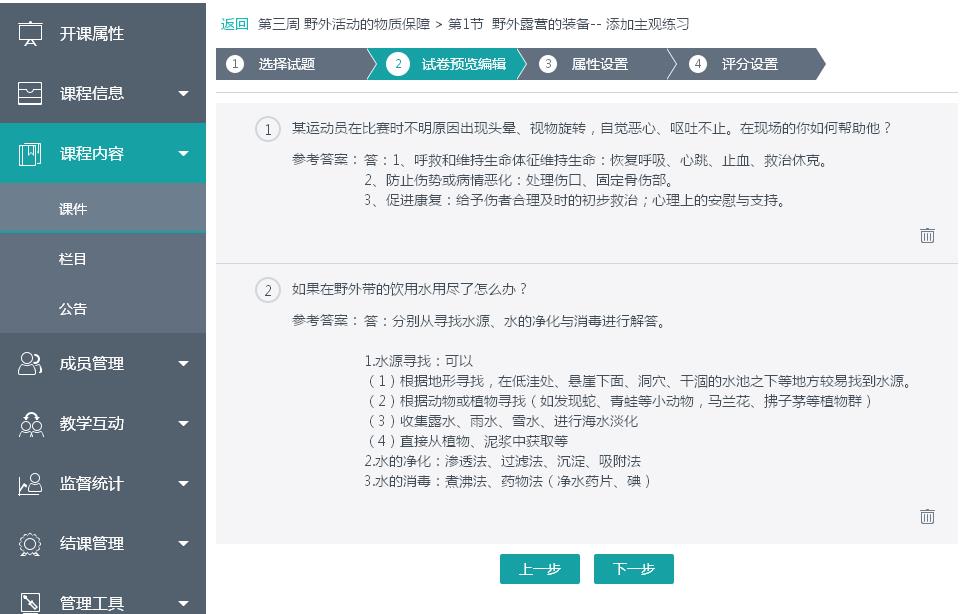Click the 成员管理 people icon
This screenshot has height=614, width=963.
(31, 364)
